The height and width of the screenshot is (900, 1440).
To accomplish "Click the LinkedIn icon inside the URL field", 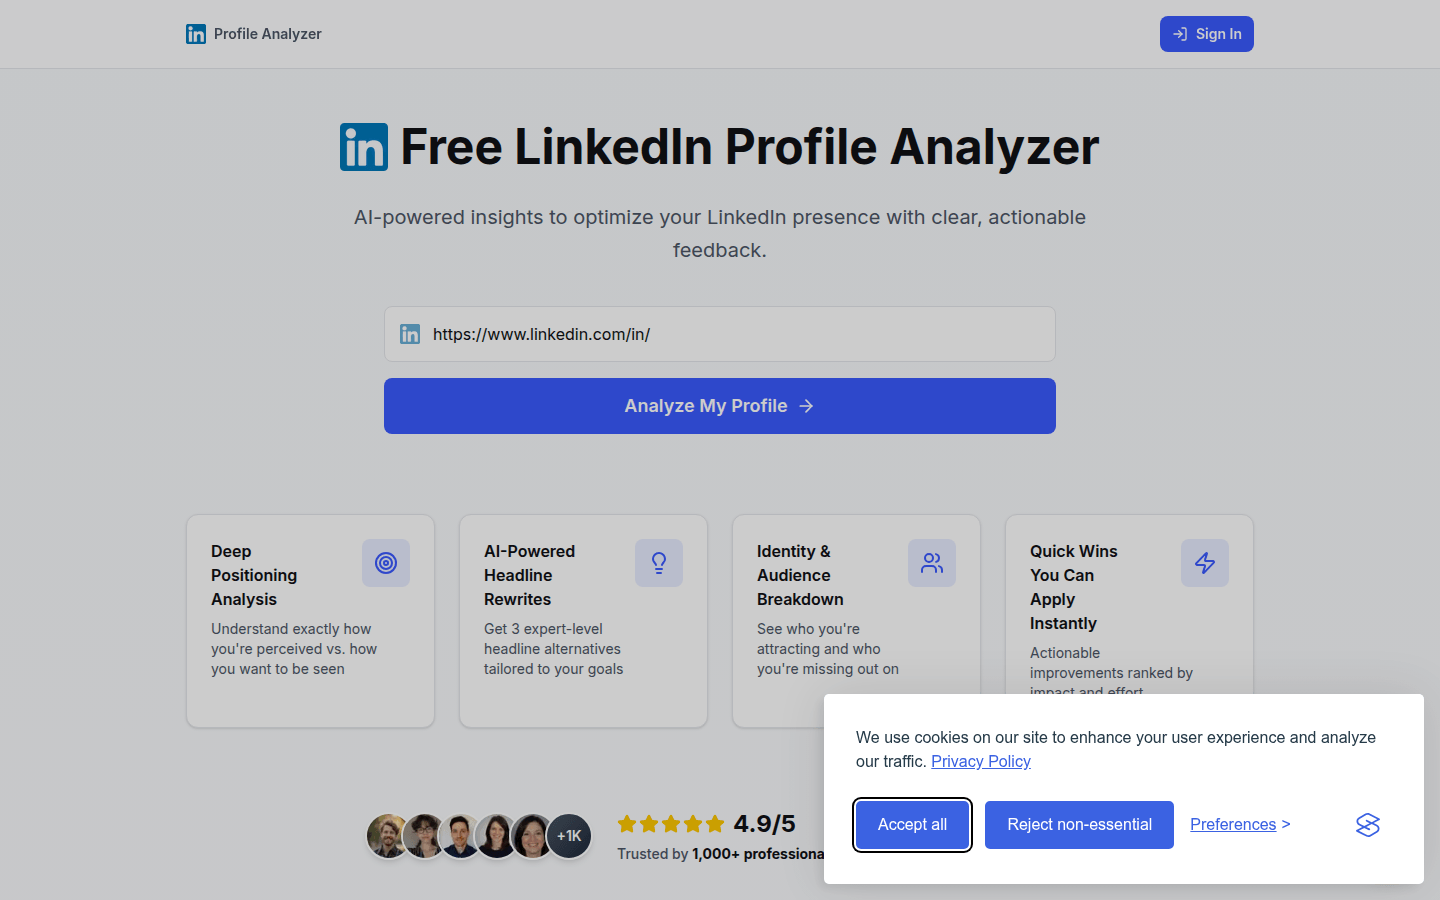I will click(x=410, y=334).
